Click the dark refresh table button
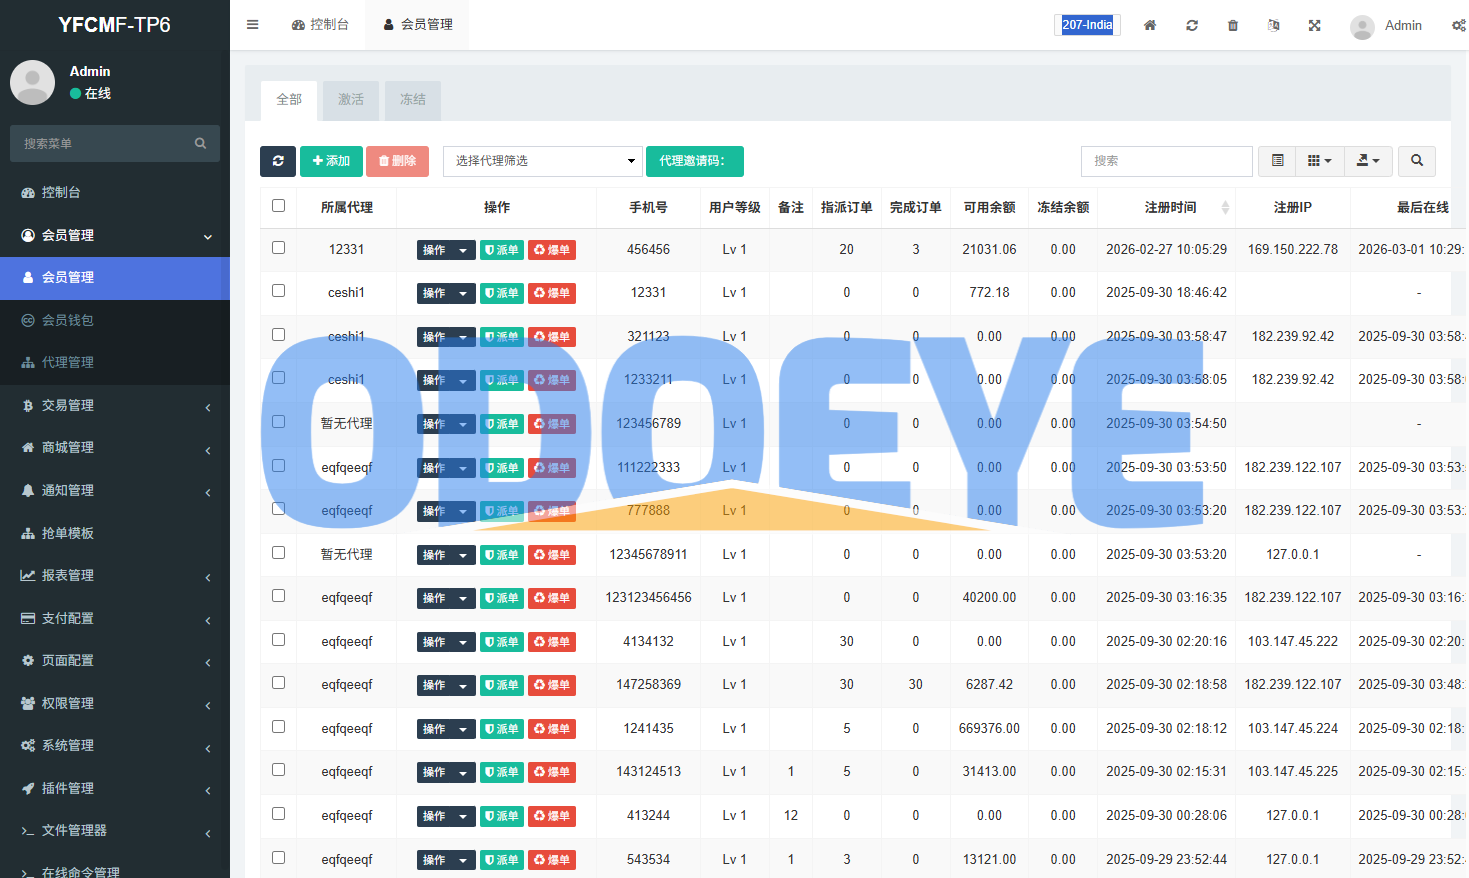 tap(277, 161)
